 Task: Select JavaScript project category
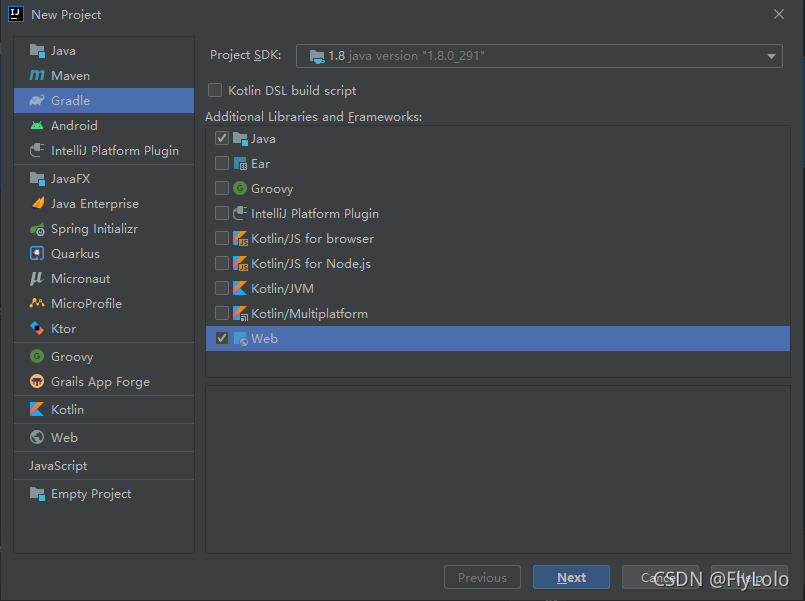pyautogui.click(x=58, y=466)
